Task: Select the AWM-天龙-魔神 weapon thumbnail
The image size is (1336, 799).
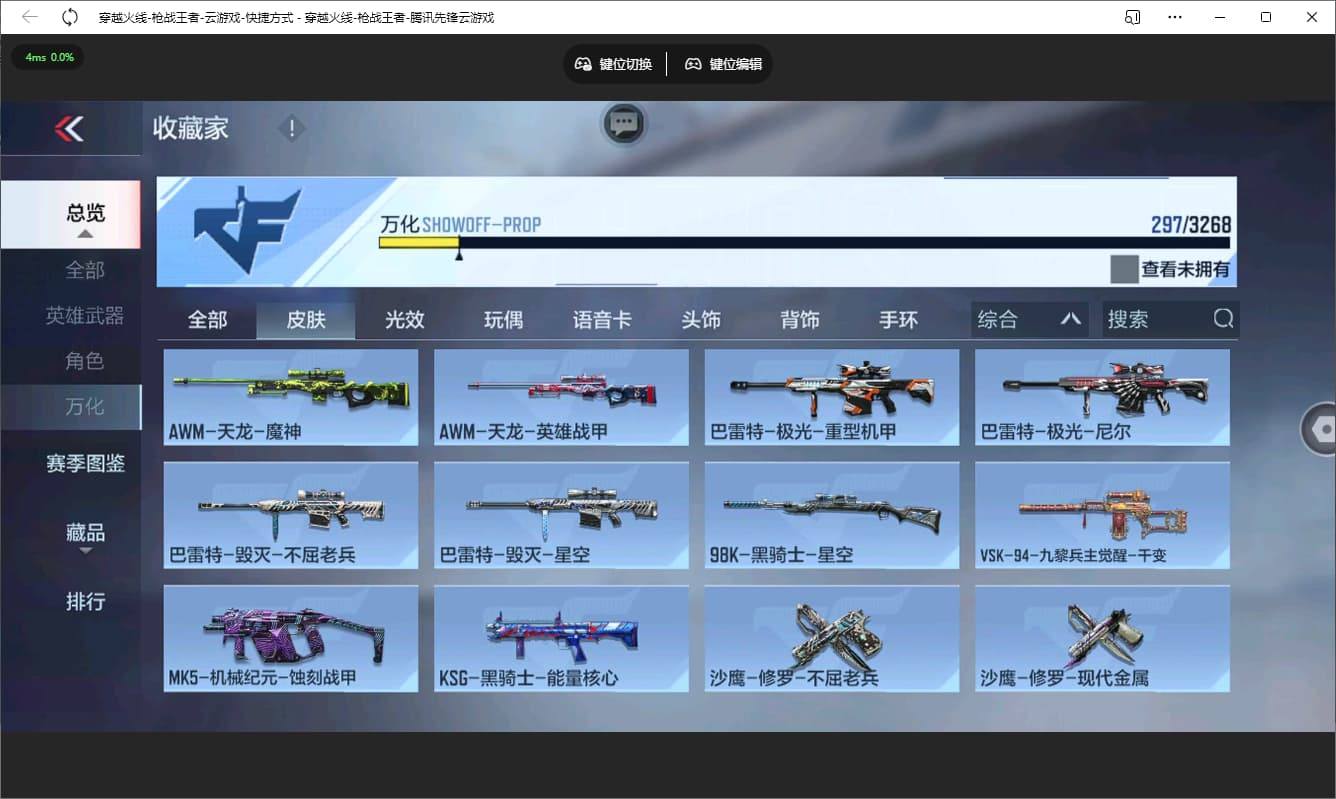Action: (x=290, y=397)
